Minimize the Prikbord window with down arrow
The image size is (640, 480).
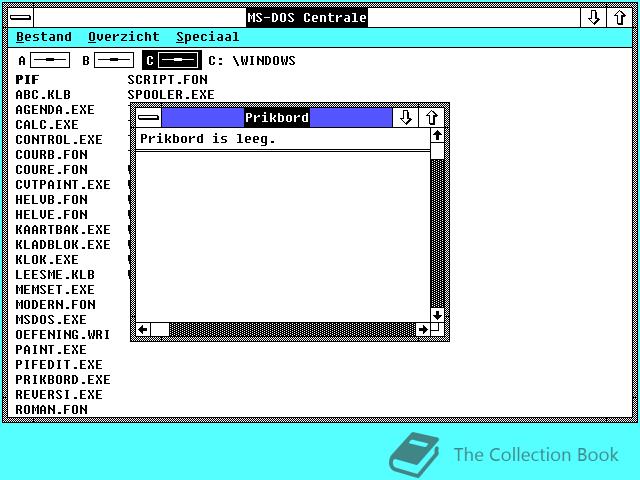pos(405,118)
